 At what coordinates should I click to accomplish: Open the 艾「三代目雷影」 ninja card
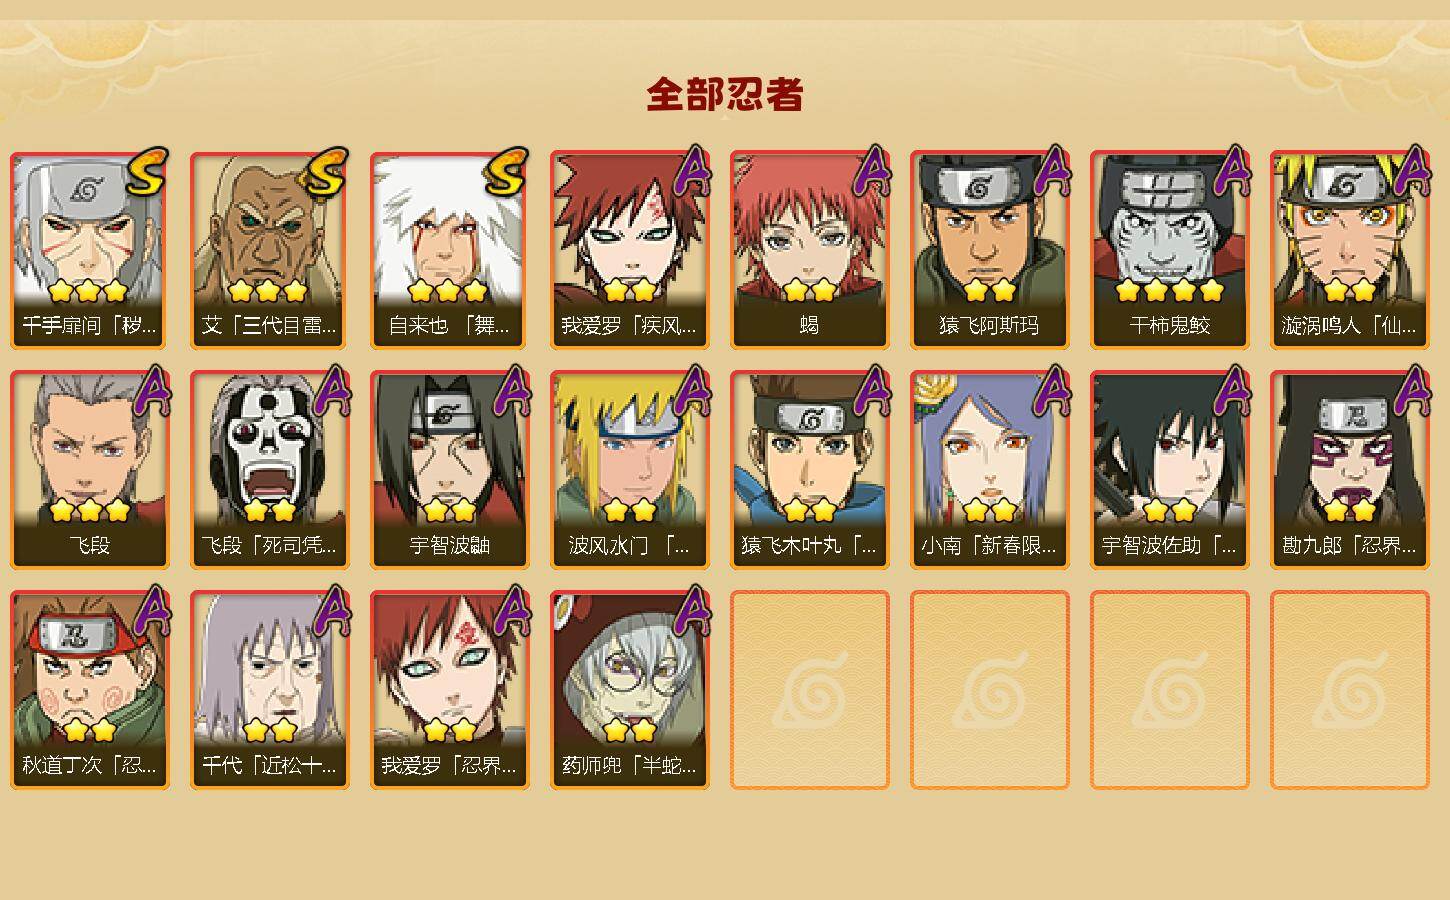(x=270, y=250)
